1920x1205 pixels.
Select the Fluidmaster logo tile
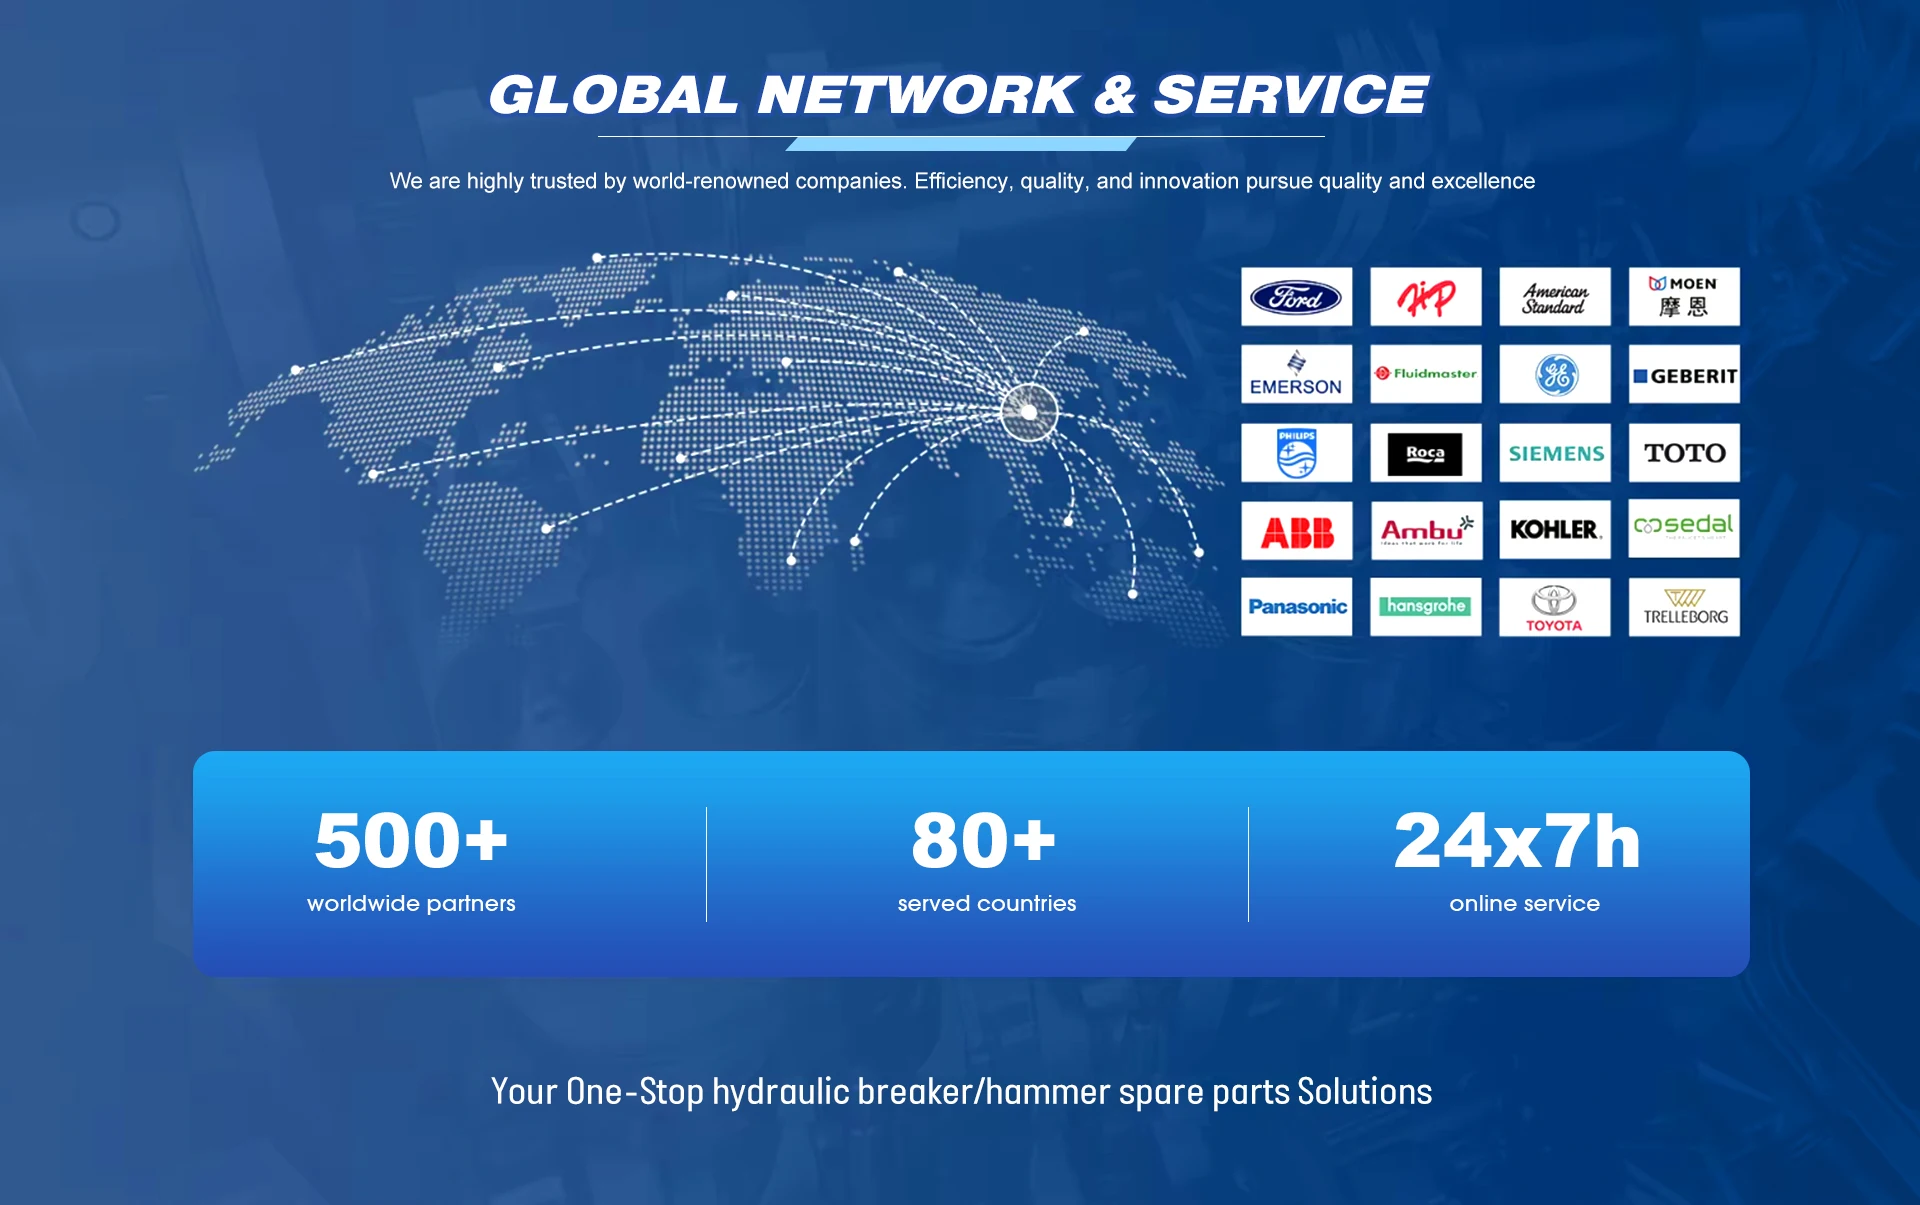[x=1425, y=374]
